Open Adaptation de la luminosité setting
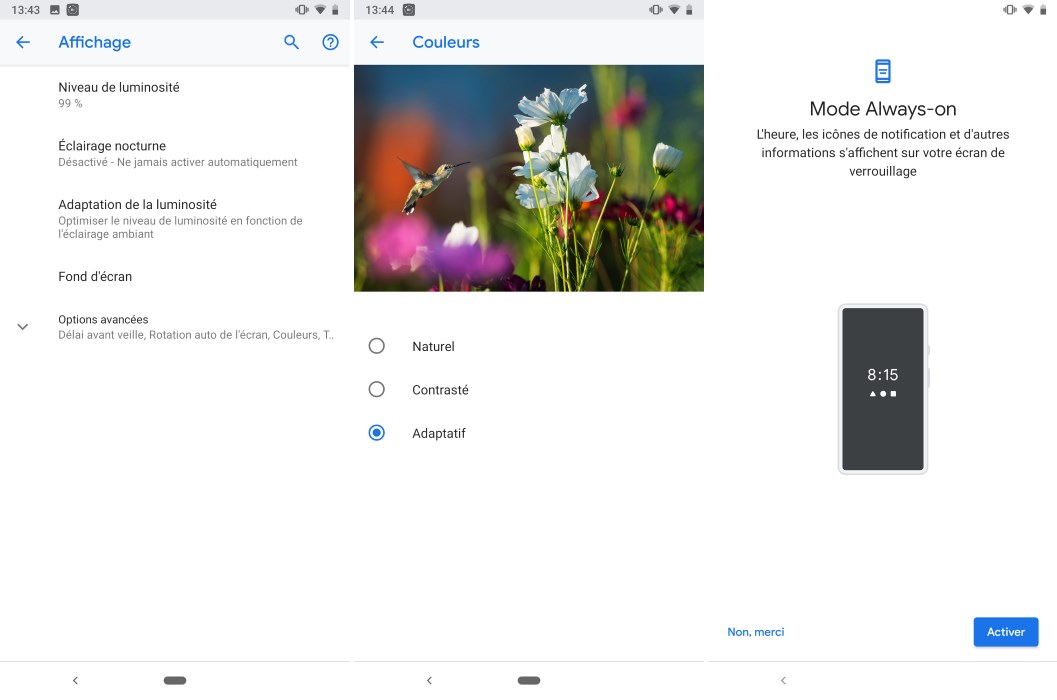The image size is (1057, 700). pyautogui.click(x=175, y=218)
